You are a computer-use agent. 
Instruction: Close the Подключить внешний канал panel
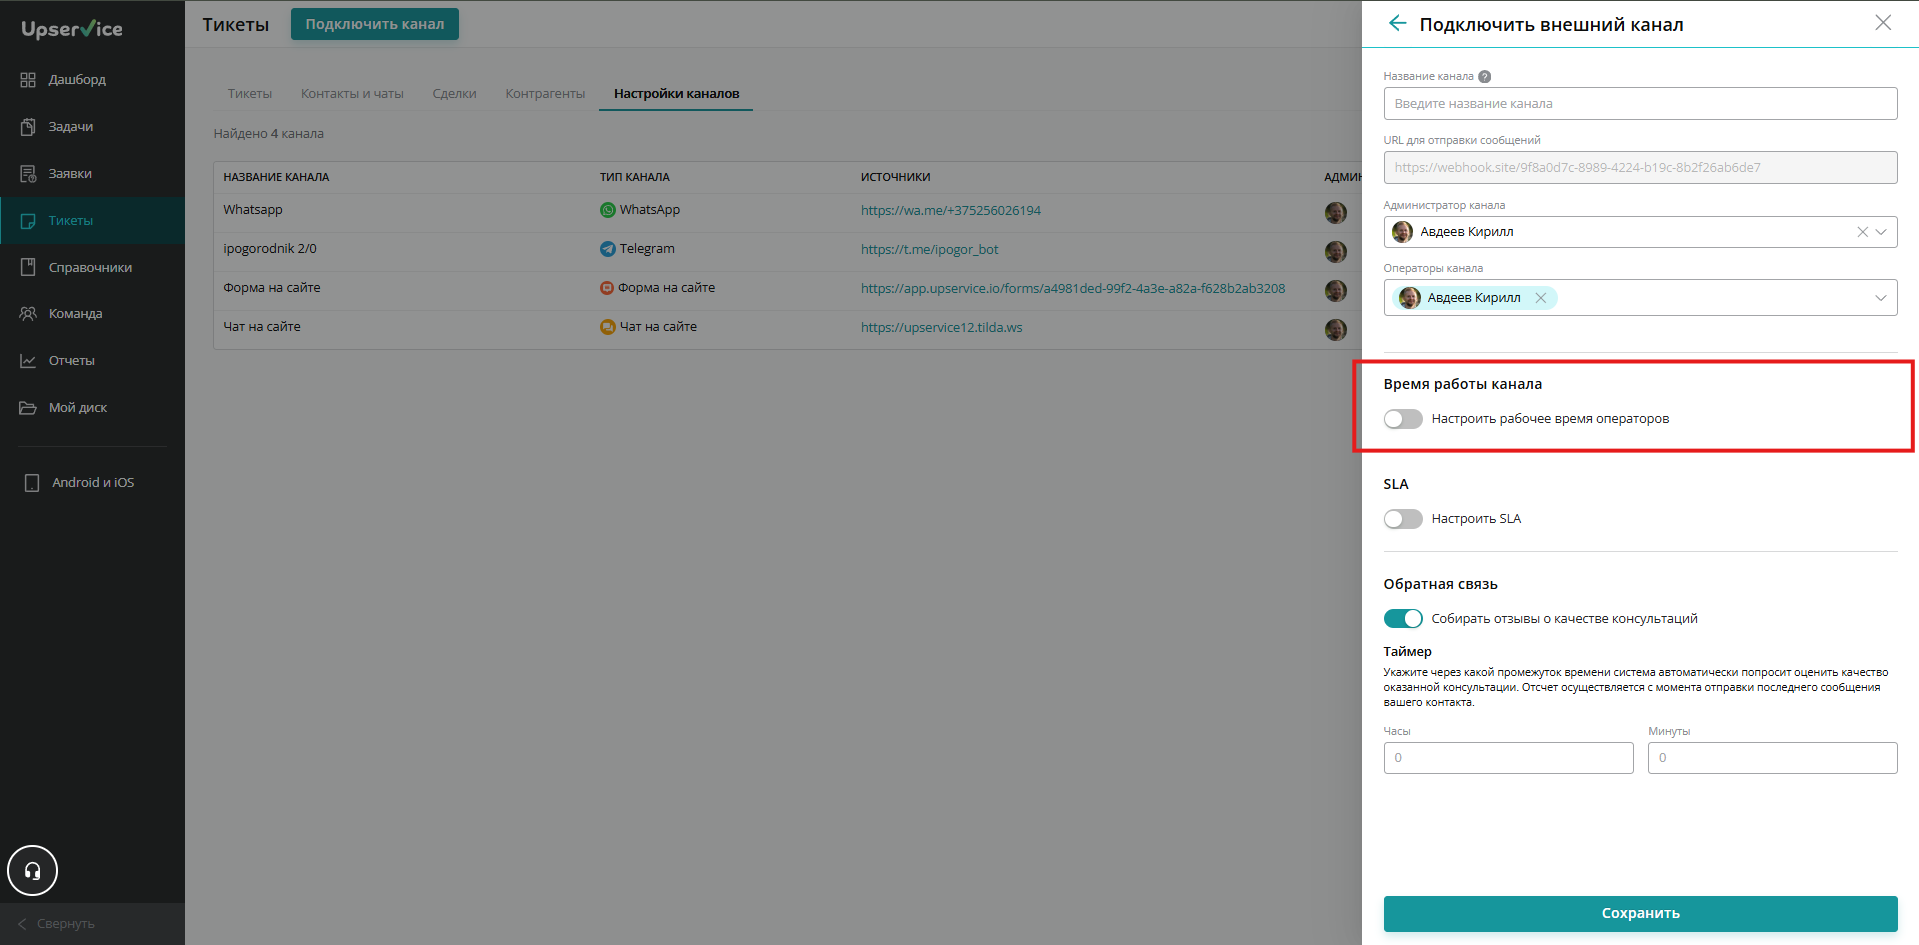tap(1883, 23)
